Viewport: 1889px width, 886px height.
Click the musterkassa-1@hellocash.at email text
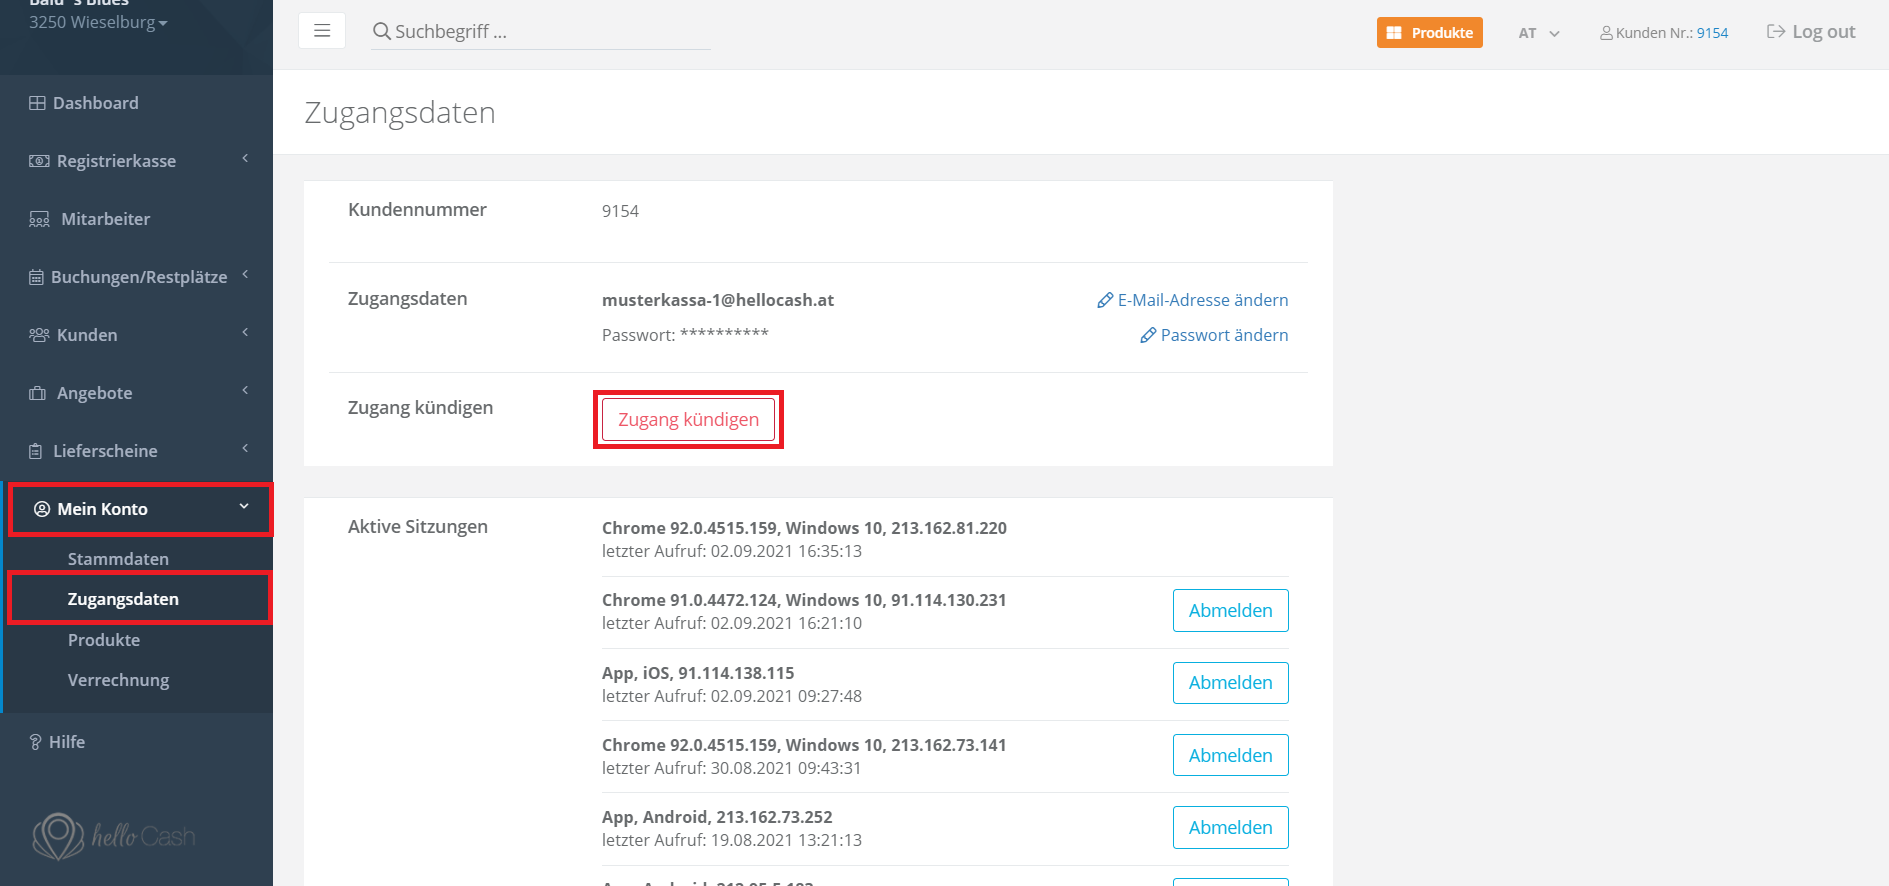718,300
